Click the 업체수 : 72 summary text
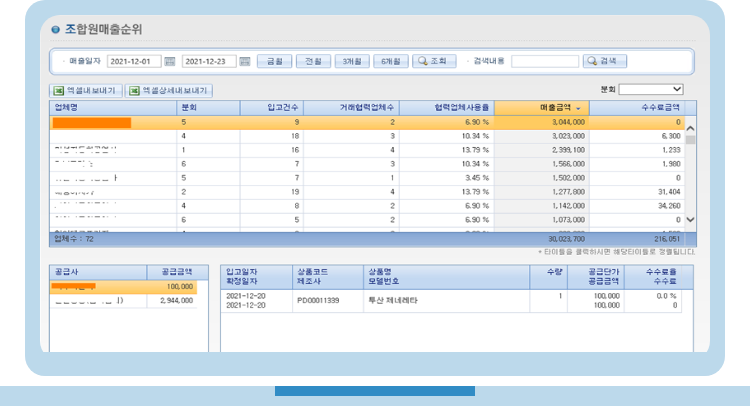The image size is (750, 406). tap(74, 239)
